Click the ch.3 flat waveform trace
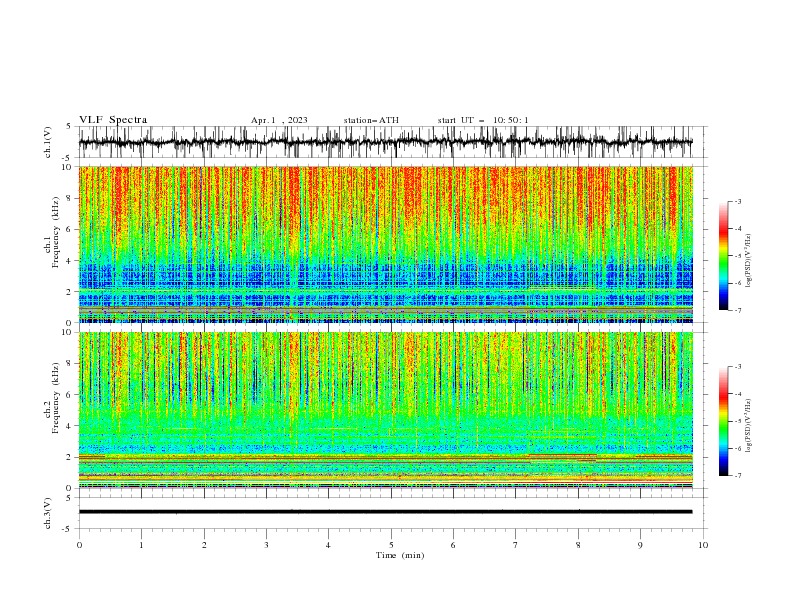This screenshot has width=792, height=612. [385, 512]
